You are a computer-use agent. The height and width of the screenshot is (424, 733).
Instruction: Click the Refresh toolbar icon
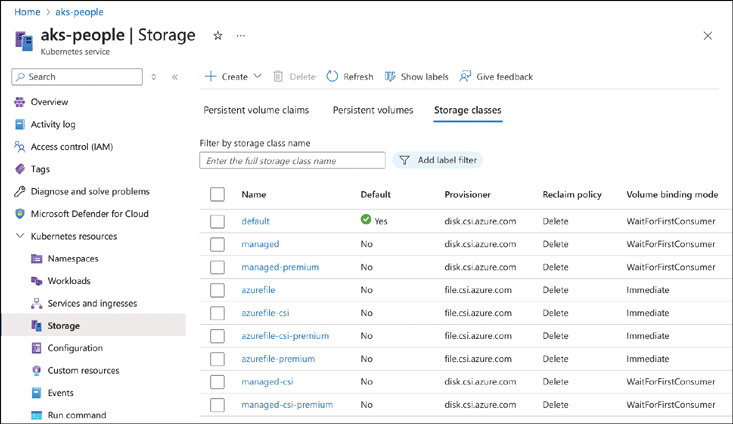(333, 76)
